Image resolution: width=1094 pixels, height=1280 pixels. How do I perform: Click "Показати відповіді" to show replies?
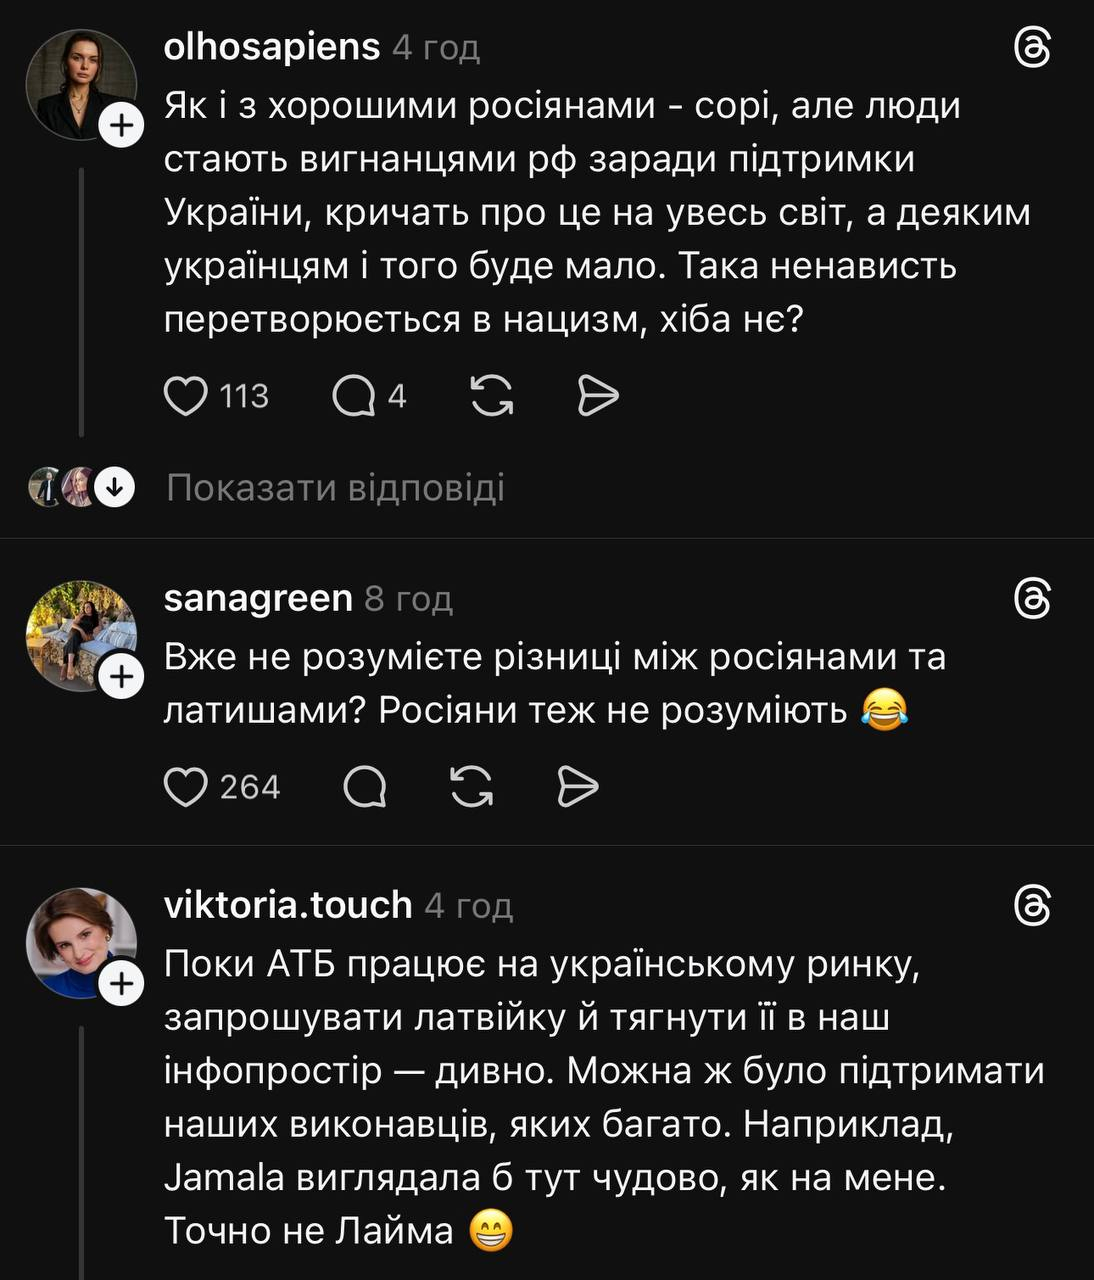(335, 488)
